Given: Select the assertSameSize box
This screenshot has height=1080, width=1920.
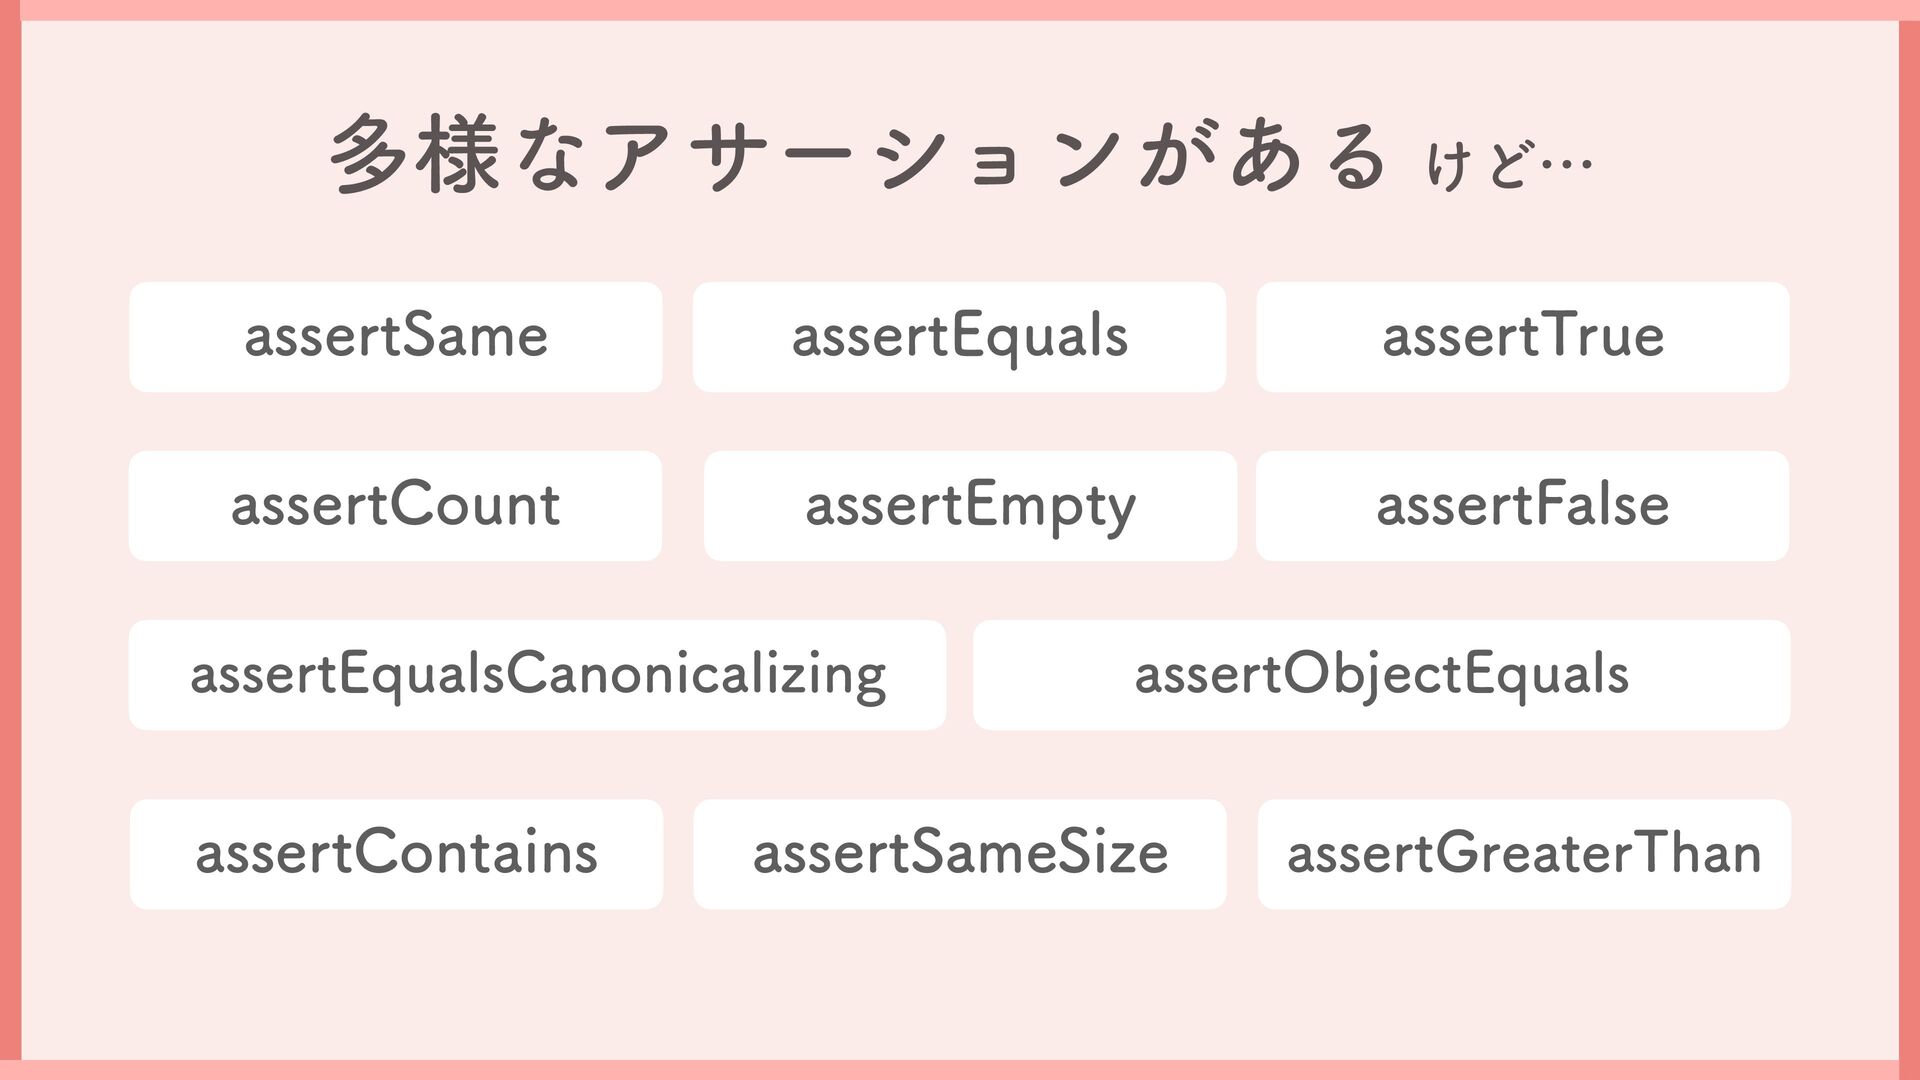Looking at the screenshot, I should tap(960, 854).
